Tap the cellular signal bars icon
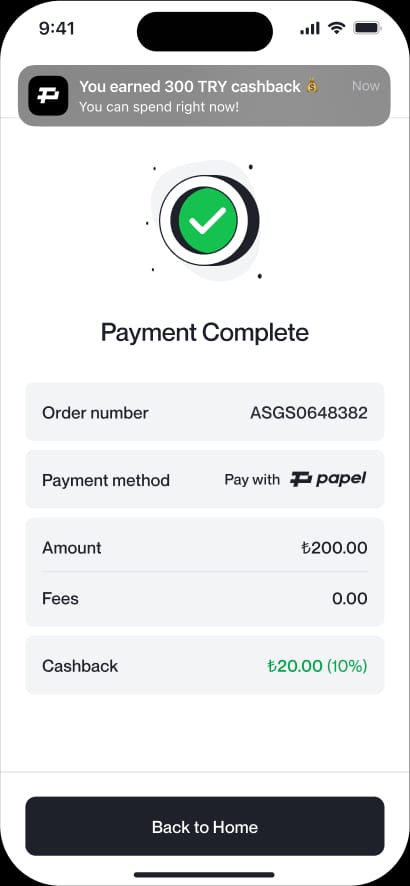 click(310, 28)
